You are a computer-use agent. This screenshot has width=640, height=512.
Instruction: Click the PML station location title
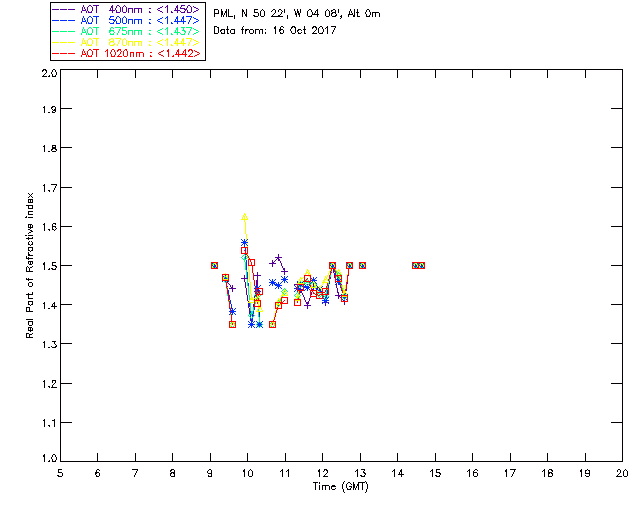(x=297, y=14)
